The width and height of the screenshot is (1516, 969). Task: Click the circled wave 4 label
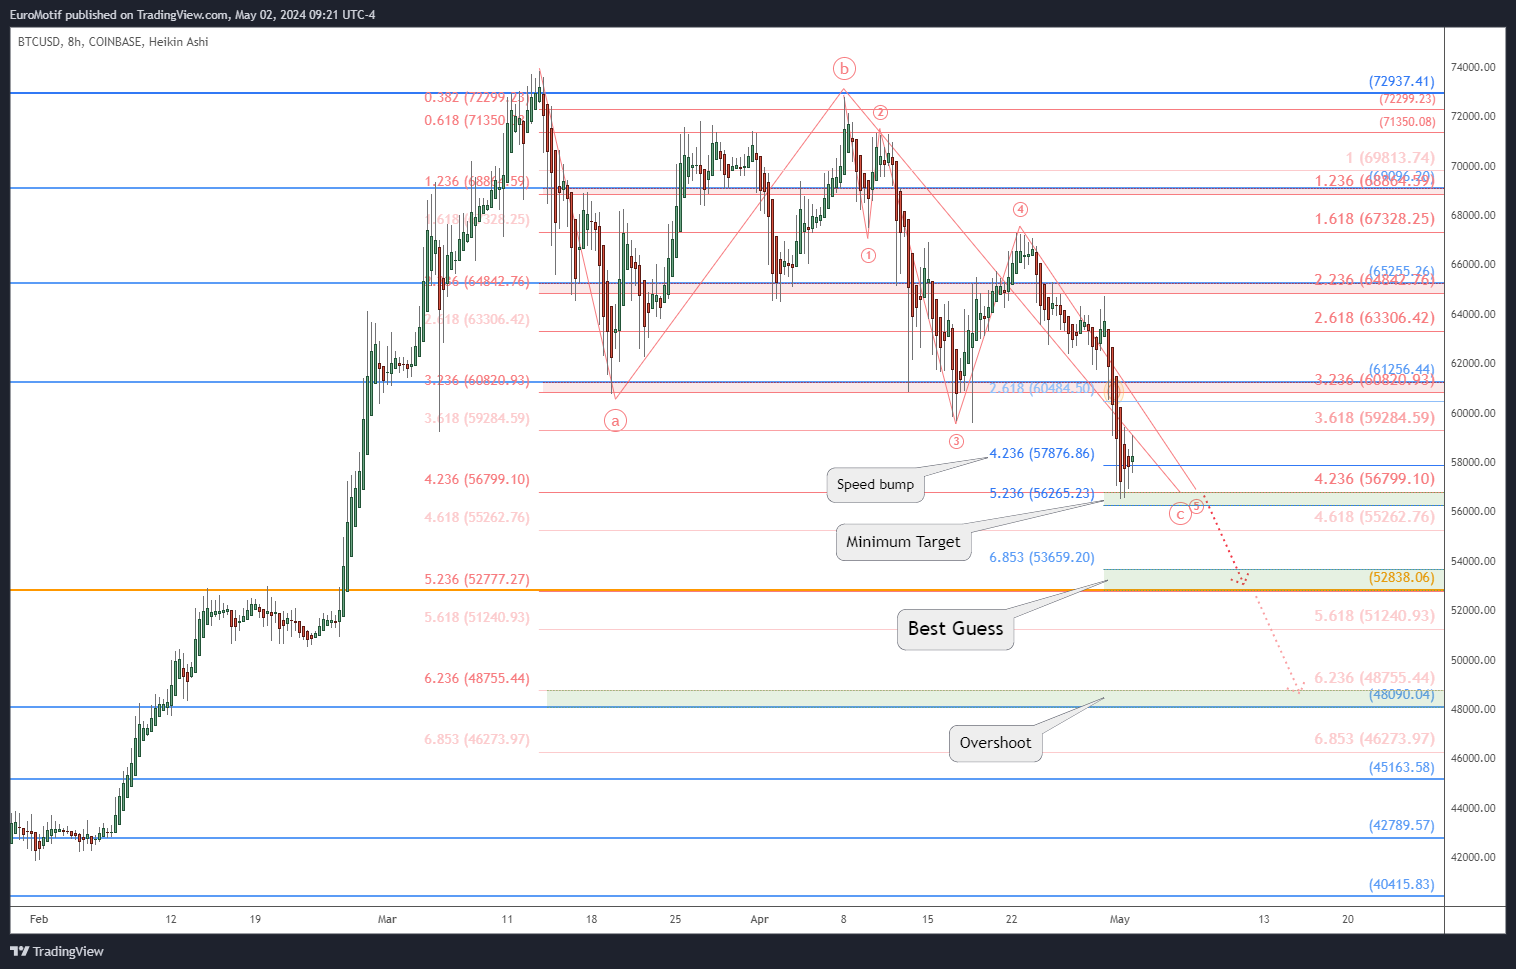pos(1020,209)
